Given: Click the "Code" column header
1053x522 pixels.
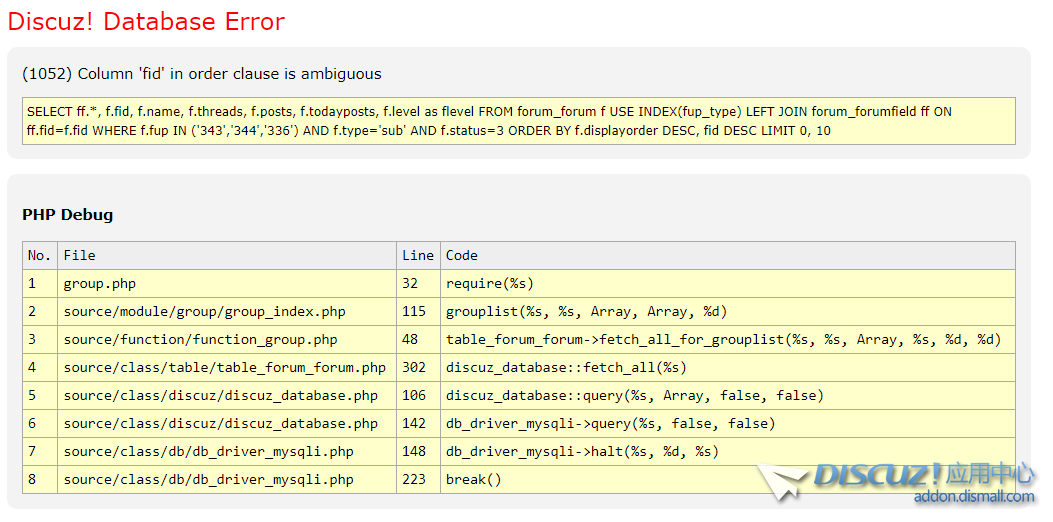Looking at the screenshot, I should 462,255.
